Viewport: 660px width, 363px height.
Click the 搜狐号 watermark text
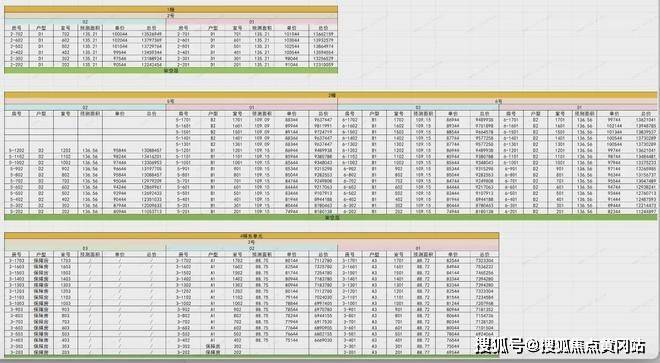pyautogui.click(x=501, y=346)
